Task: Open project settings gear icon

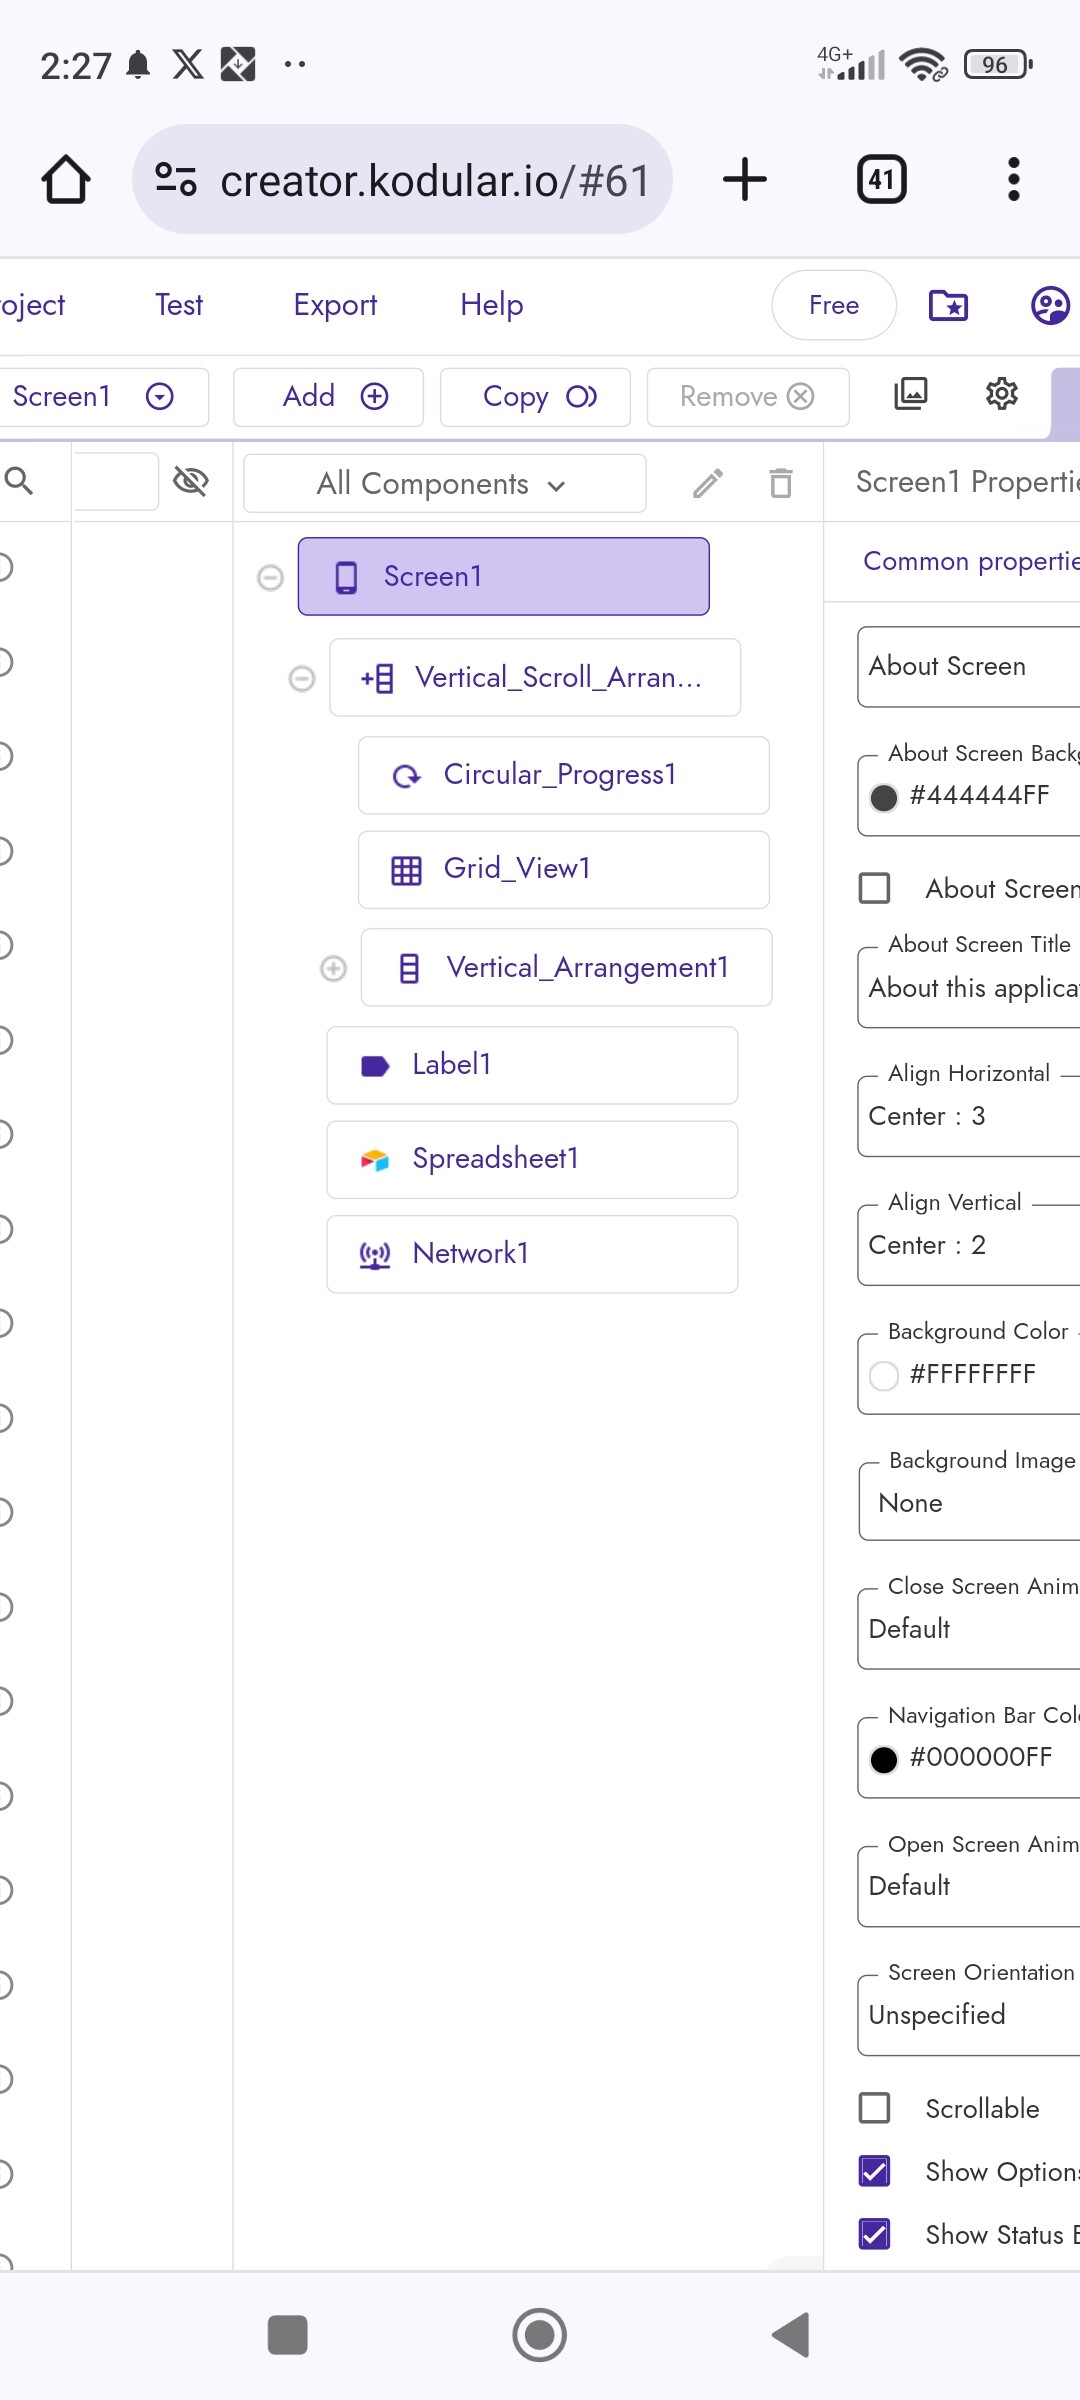Action: coord(1001,394)
